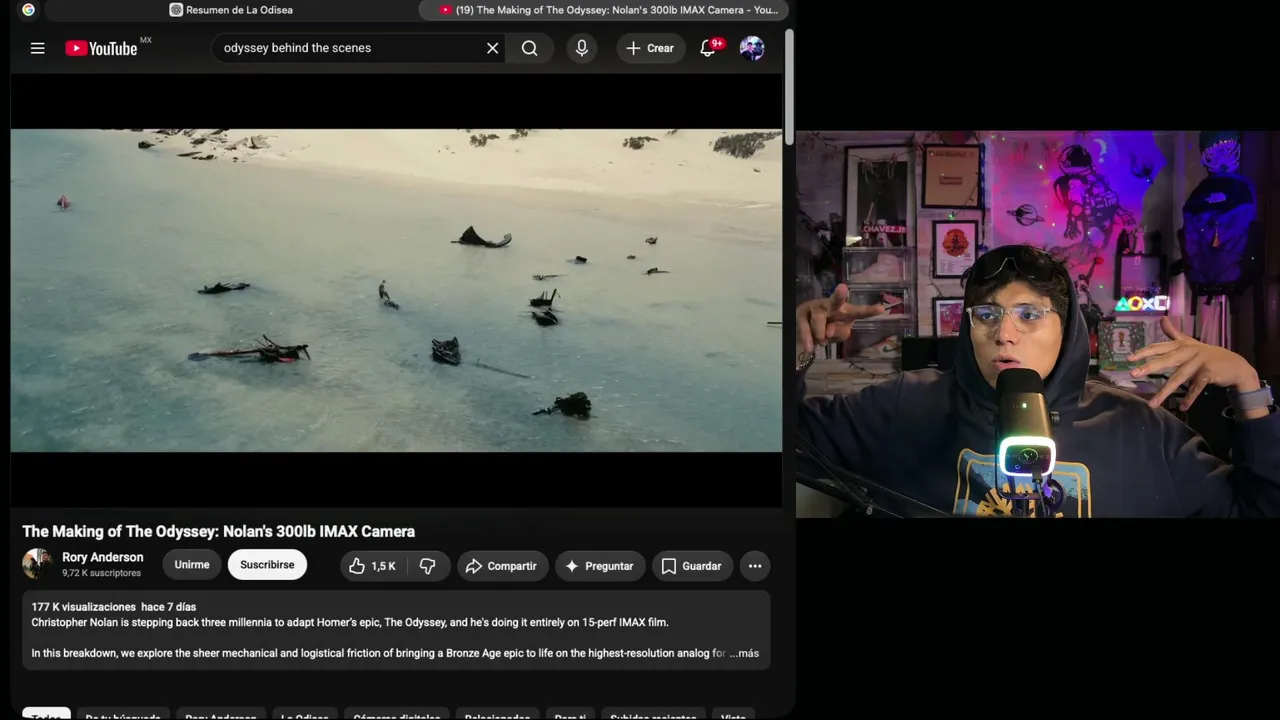Subscribe with the Suscribirse button

(267, 565)
